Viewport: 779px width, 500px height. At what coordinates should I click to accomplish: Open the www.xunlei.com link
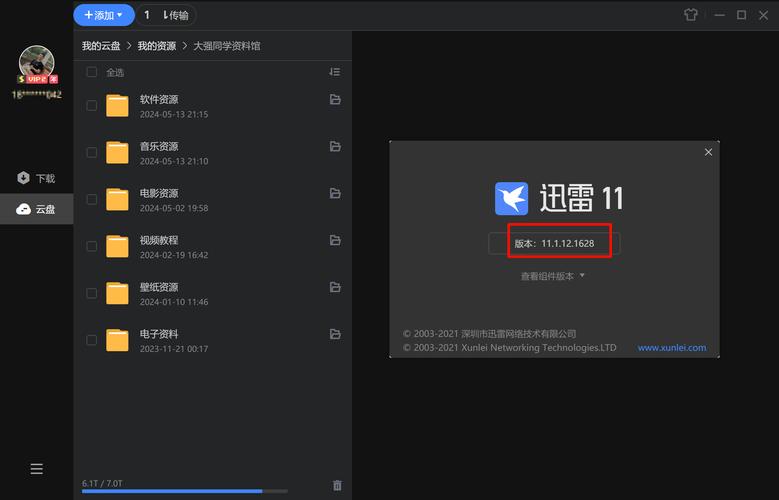point(671,348)
